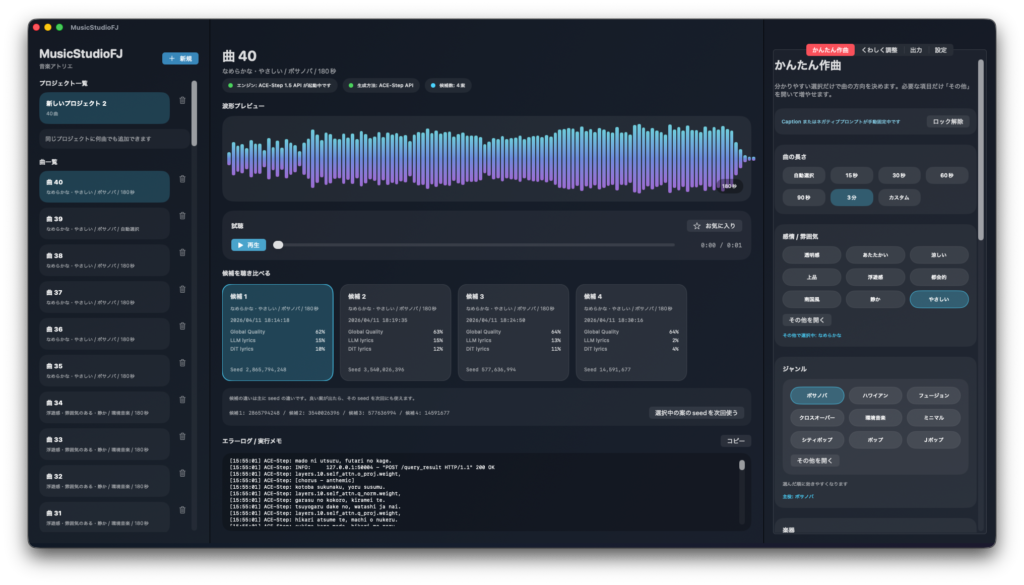Click the + 新規 button
1024x585 pixels.
[x=180, y=58]
